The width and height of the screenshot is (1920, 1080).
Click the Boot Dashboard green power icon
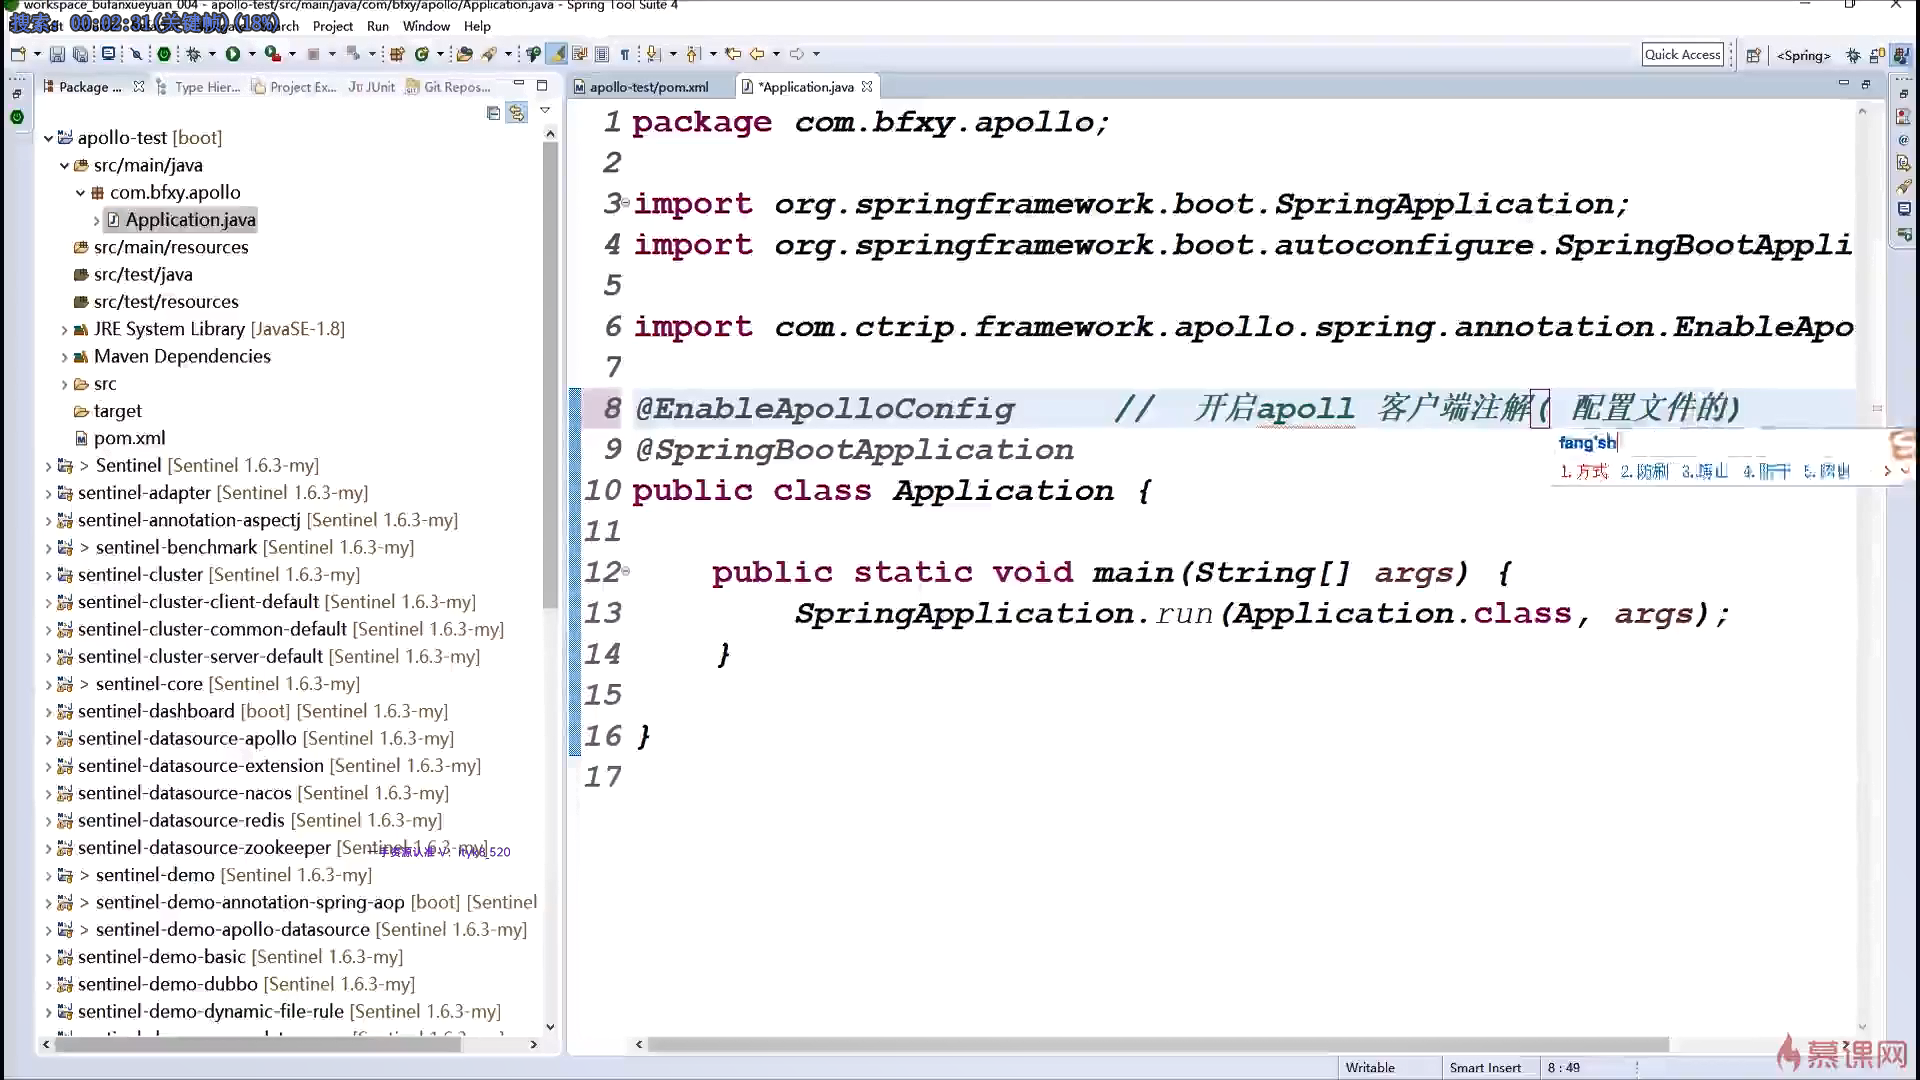pyautogui.click(x=164, y=54)
